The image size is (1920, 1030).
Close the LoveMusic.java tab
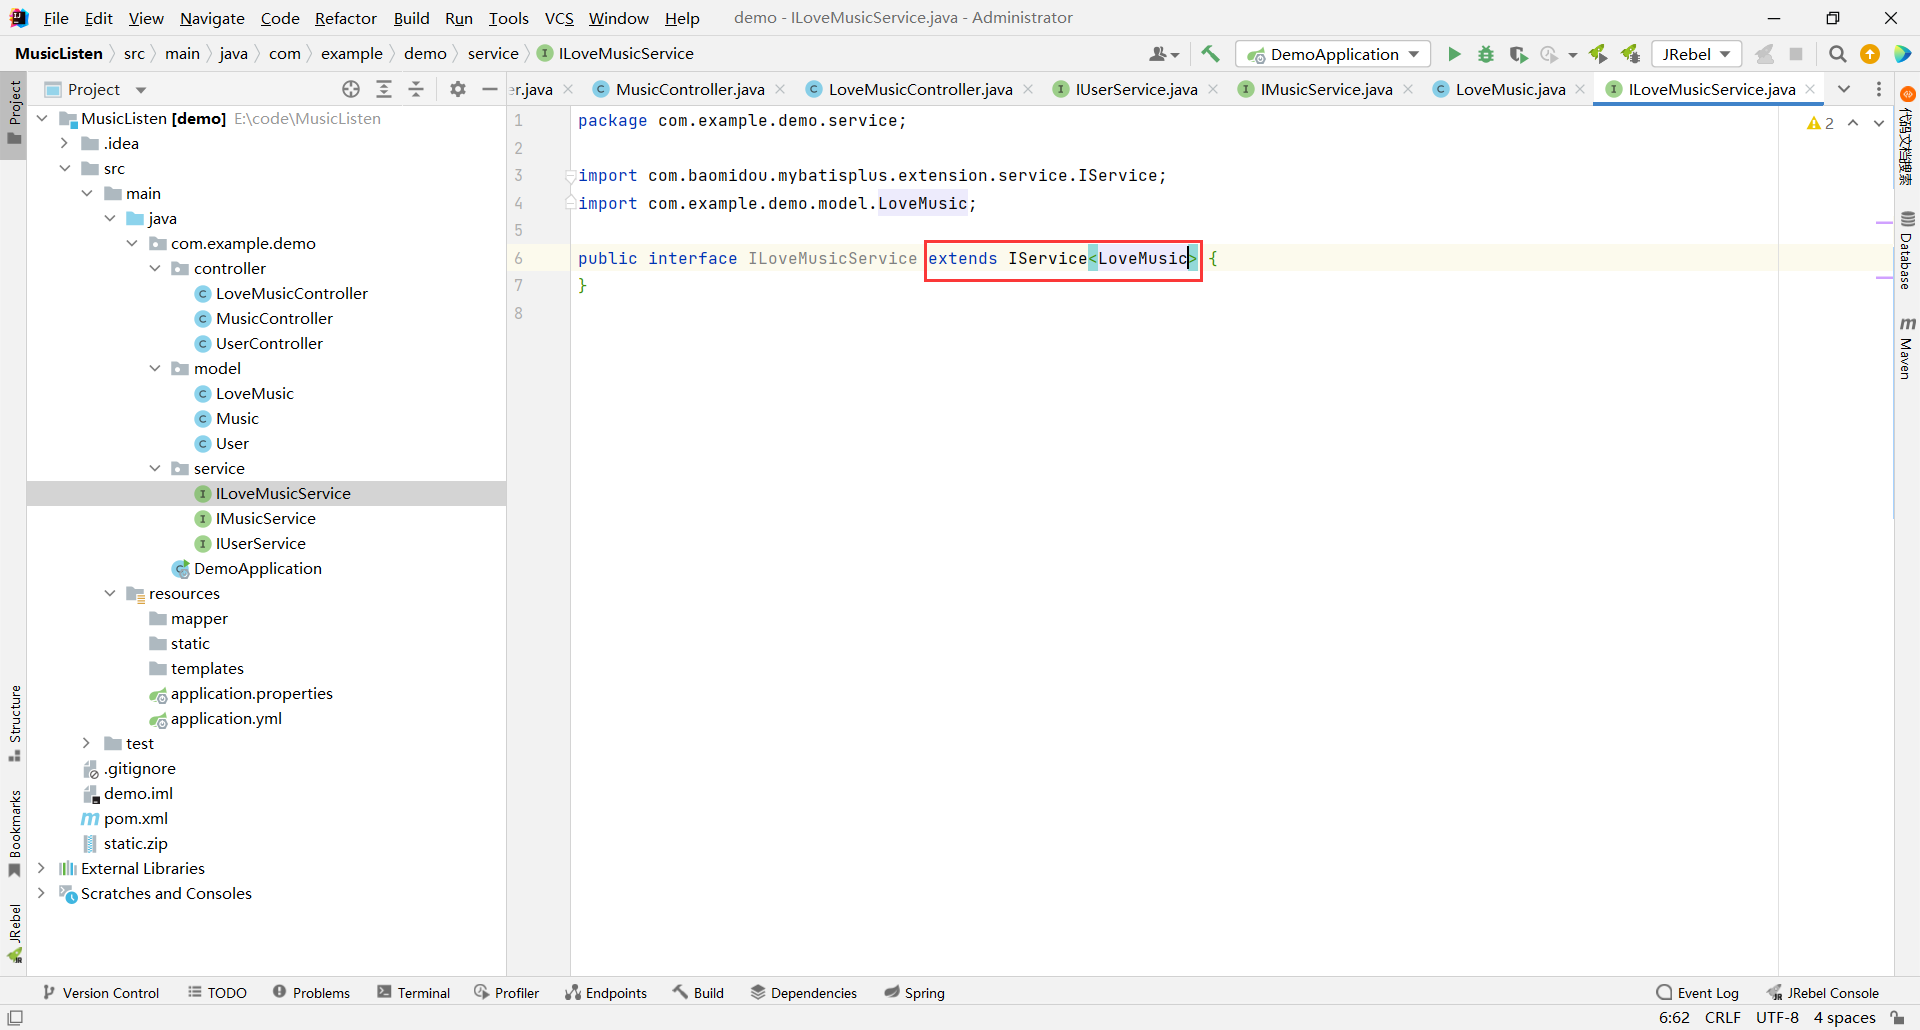[1581, 89]
